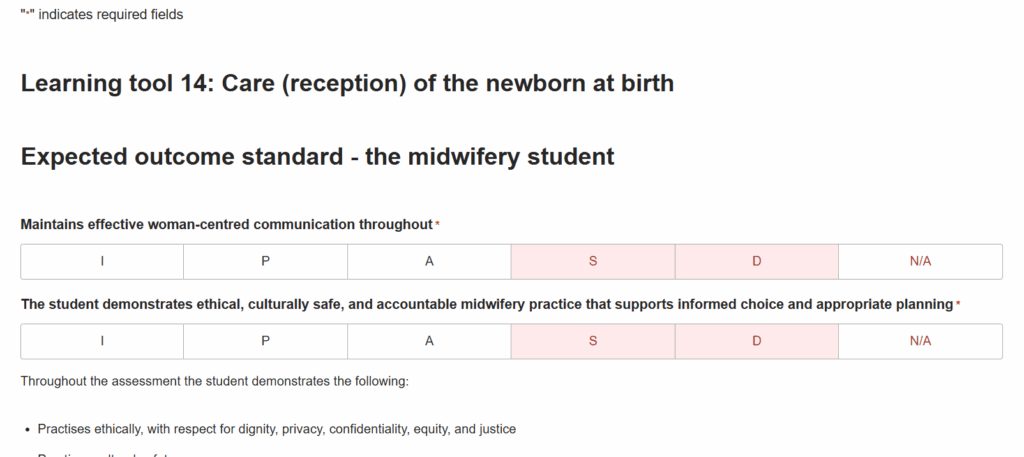Image resolution: width=1024 pixels, height=457 pixels.
Task: Select I for woman-centred communication
Action: click(102, 261)
